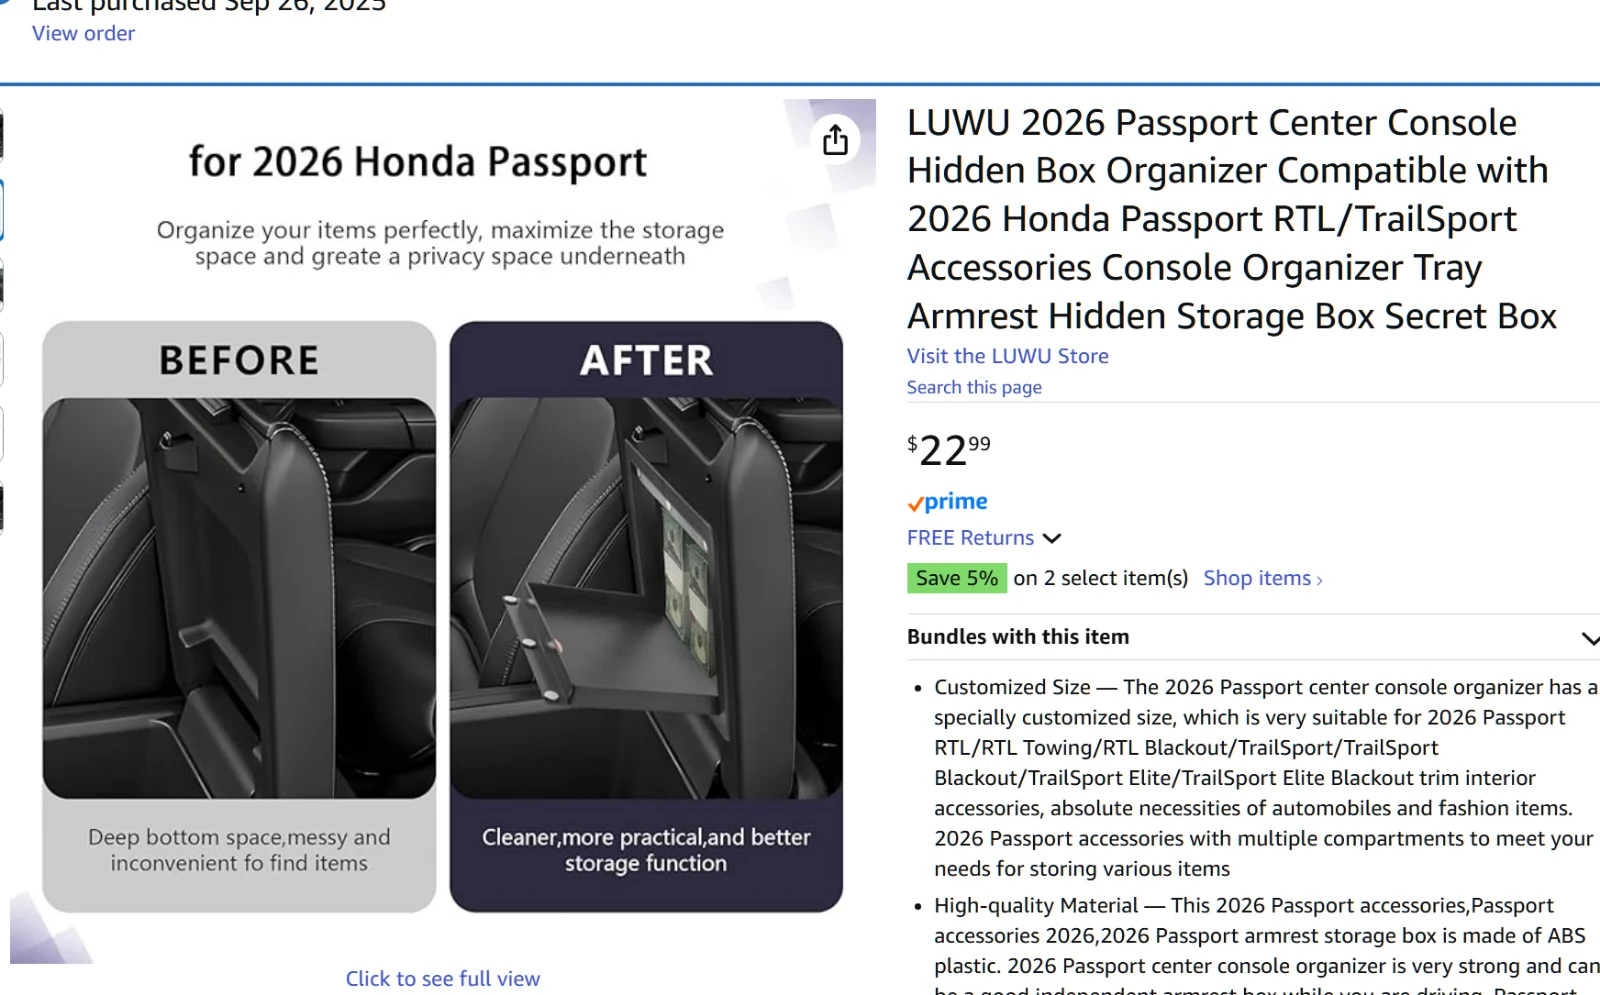The width and height of the screenshot is (1600, 995).
Task: Select the blue-highlighted image thumbnail
Action: 2,210
